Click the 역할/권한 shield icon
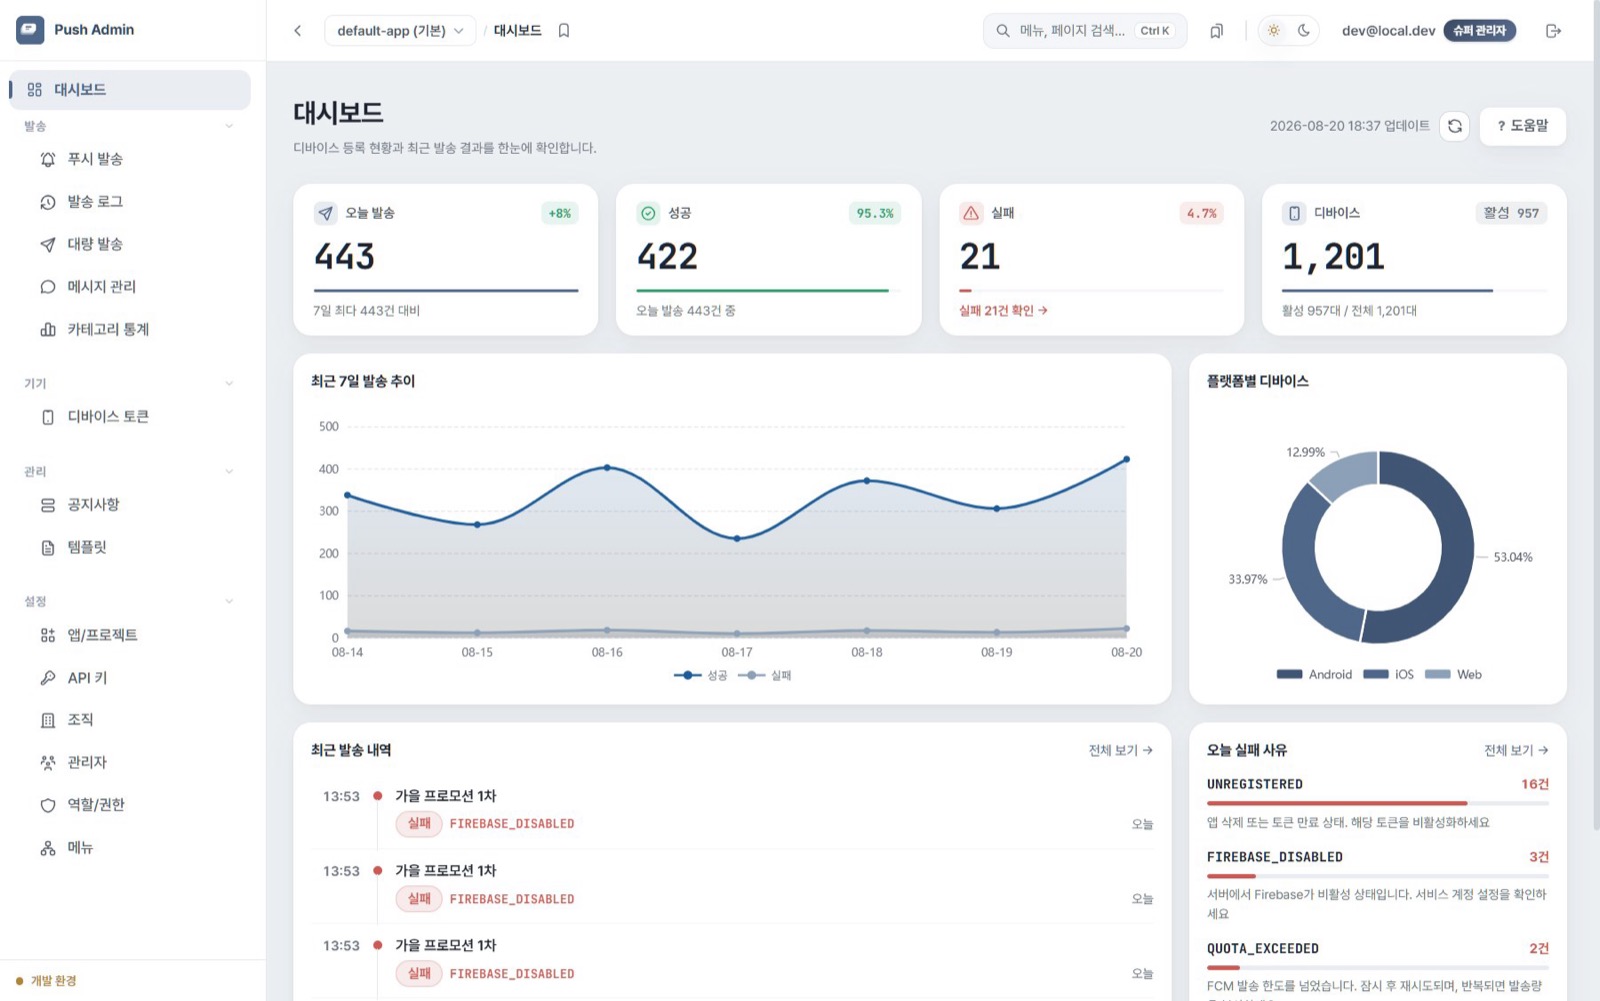The image size is (1600, 1001). pyautogui.click(x=48, y=805)
